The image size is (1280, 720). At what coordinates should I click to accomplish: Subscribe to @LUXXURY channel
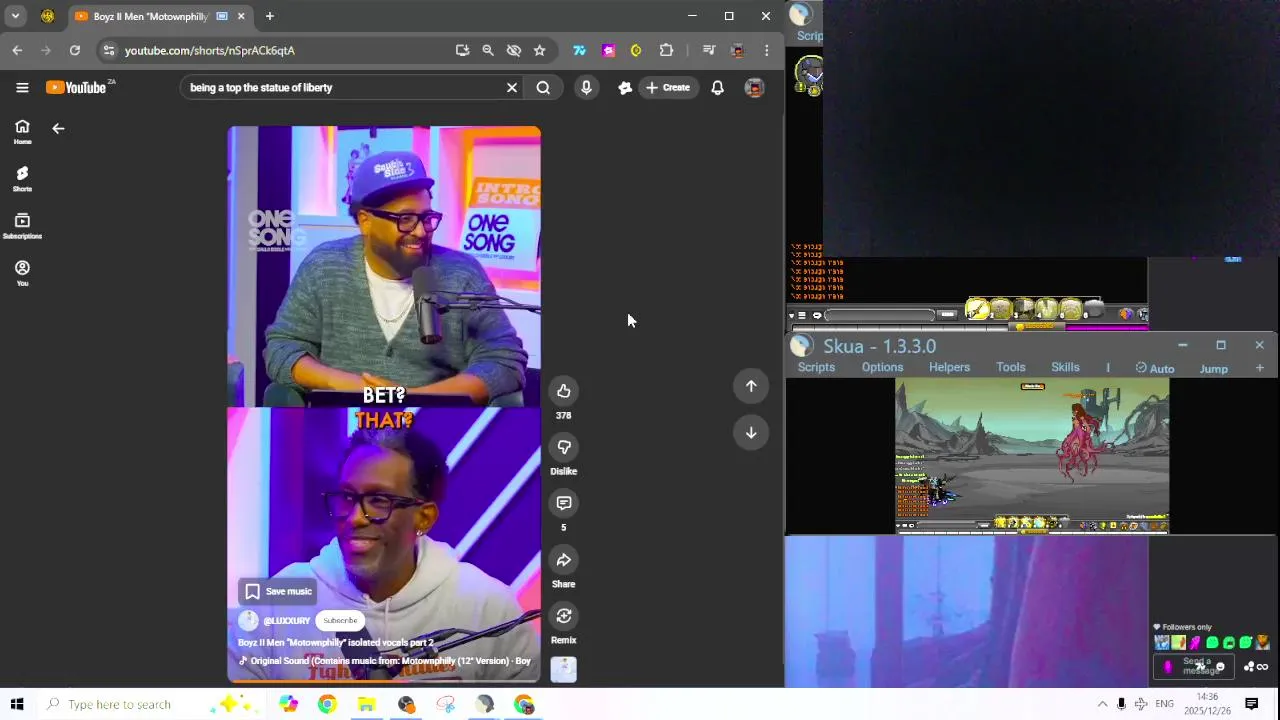point(340,620)
